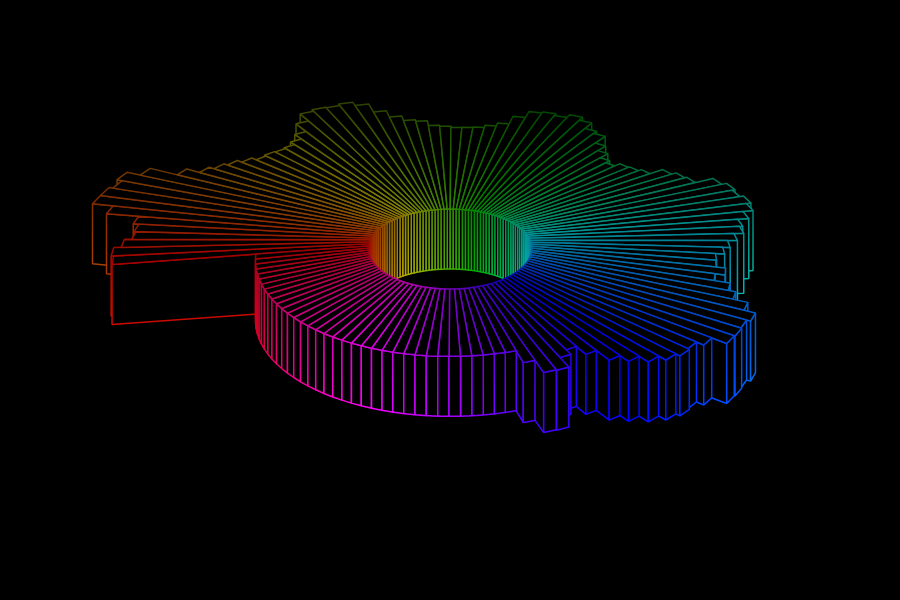Image resolution: width=900 pixels, height=600 pixels.
Task: Click the large red-outlined rectangular panel on the left
Action: point(183,289)
